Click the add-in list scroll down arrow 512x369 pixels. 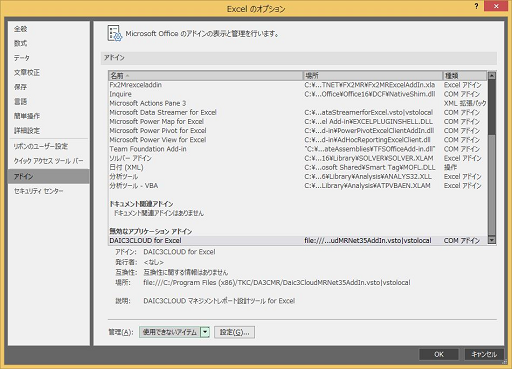tap(492, 240)
